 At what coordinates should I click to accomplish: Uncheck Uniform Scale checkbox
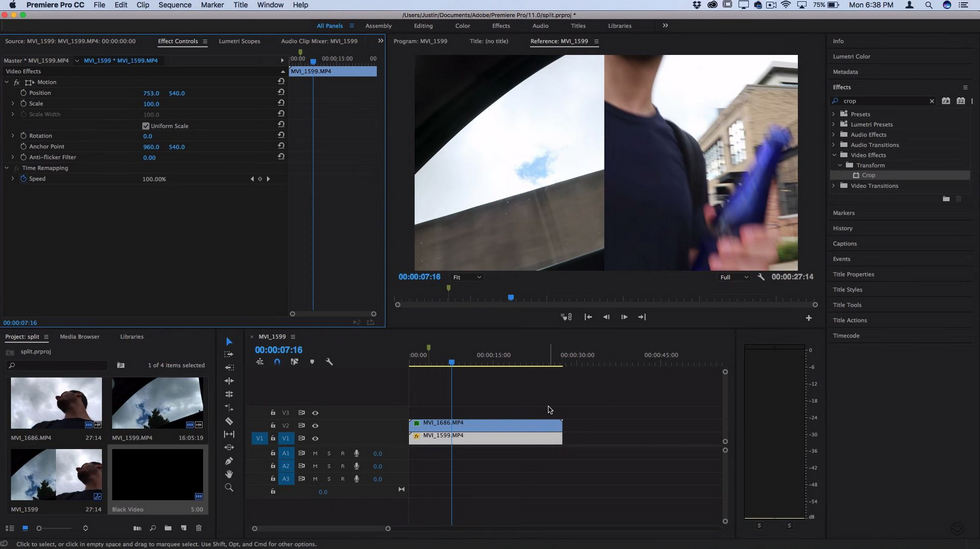click(x=146, y=126)
